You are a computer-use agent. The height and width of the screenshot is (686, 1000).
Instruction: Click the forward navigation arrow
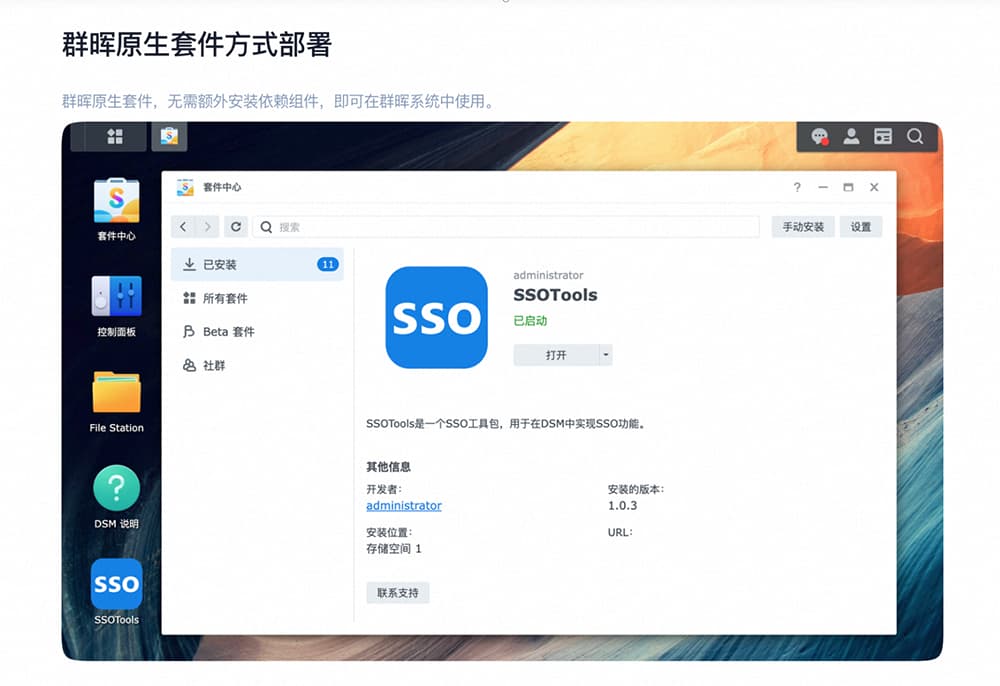point(207,227)
